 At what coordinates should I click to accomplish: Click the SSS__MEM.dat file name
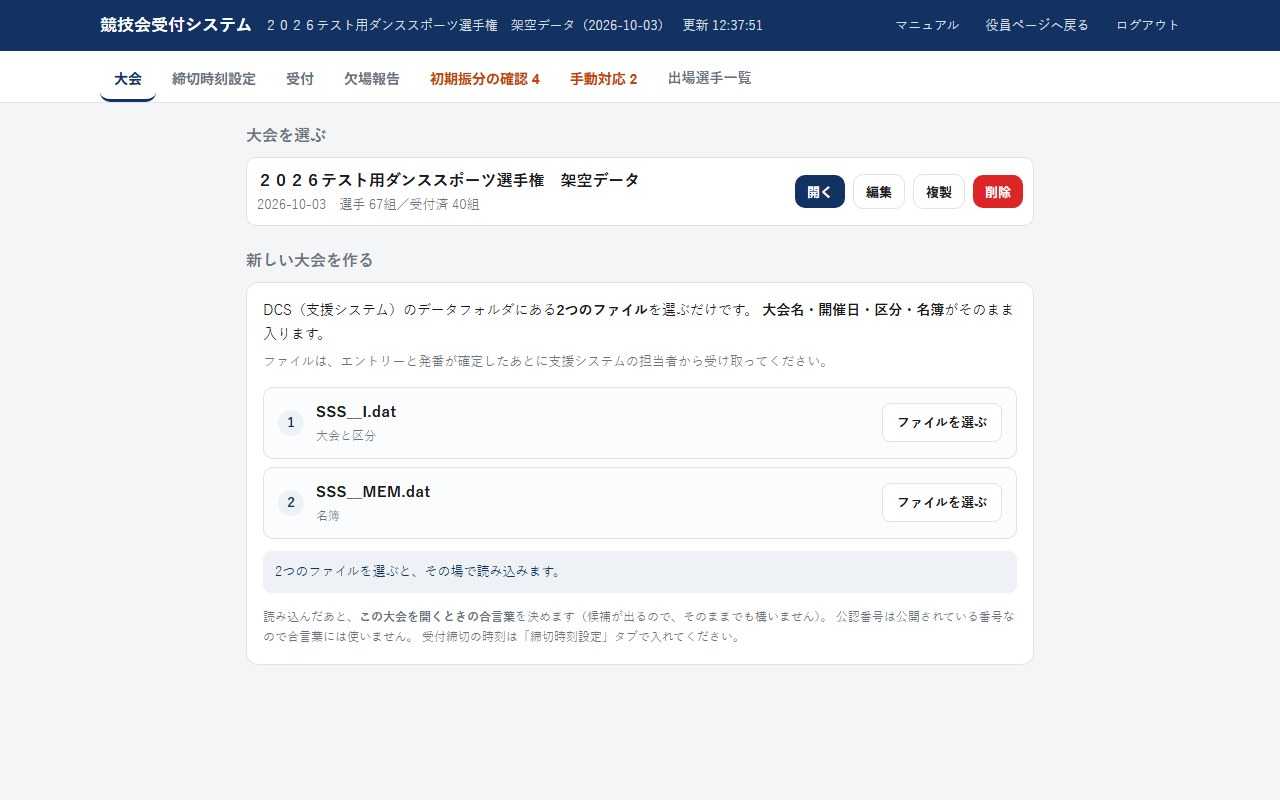[373, 492]
